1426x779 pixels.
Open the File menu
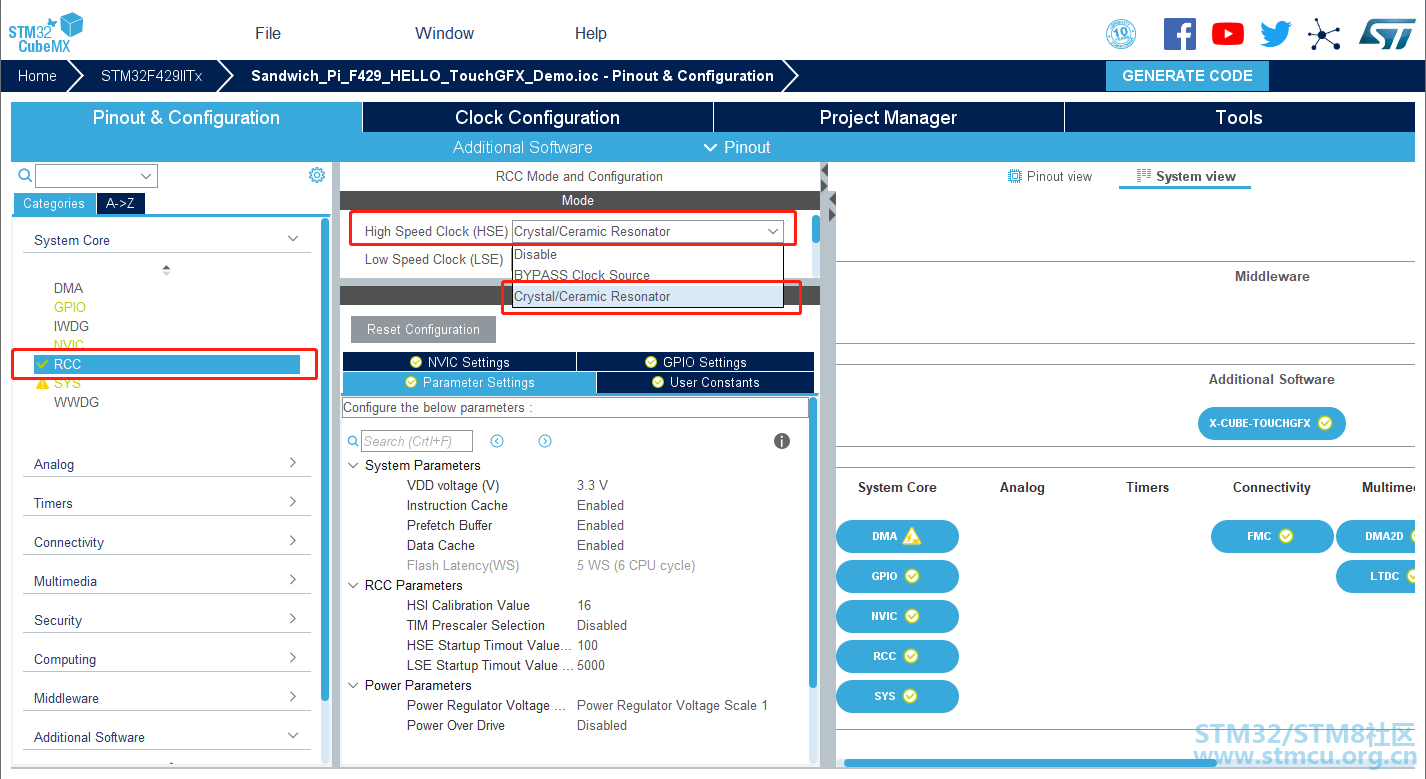pos(268,33)
